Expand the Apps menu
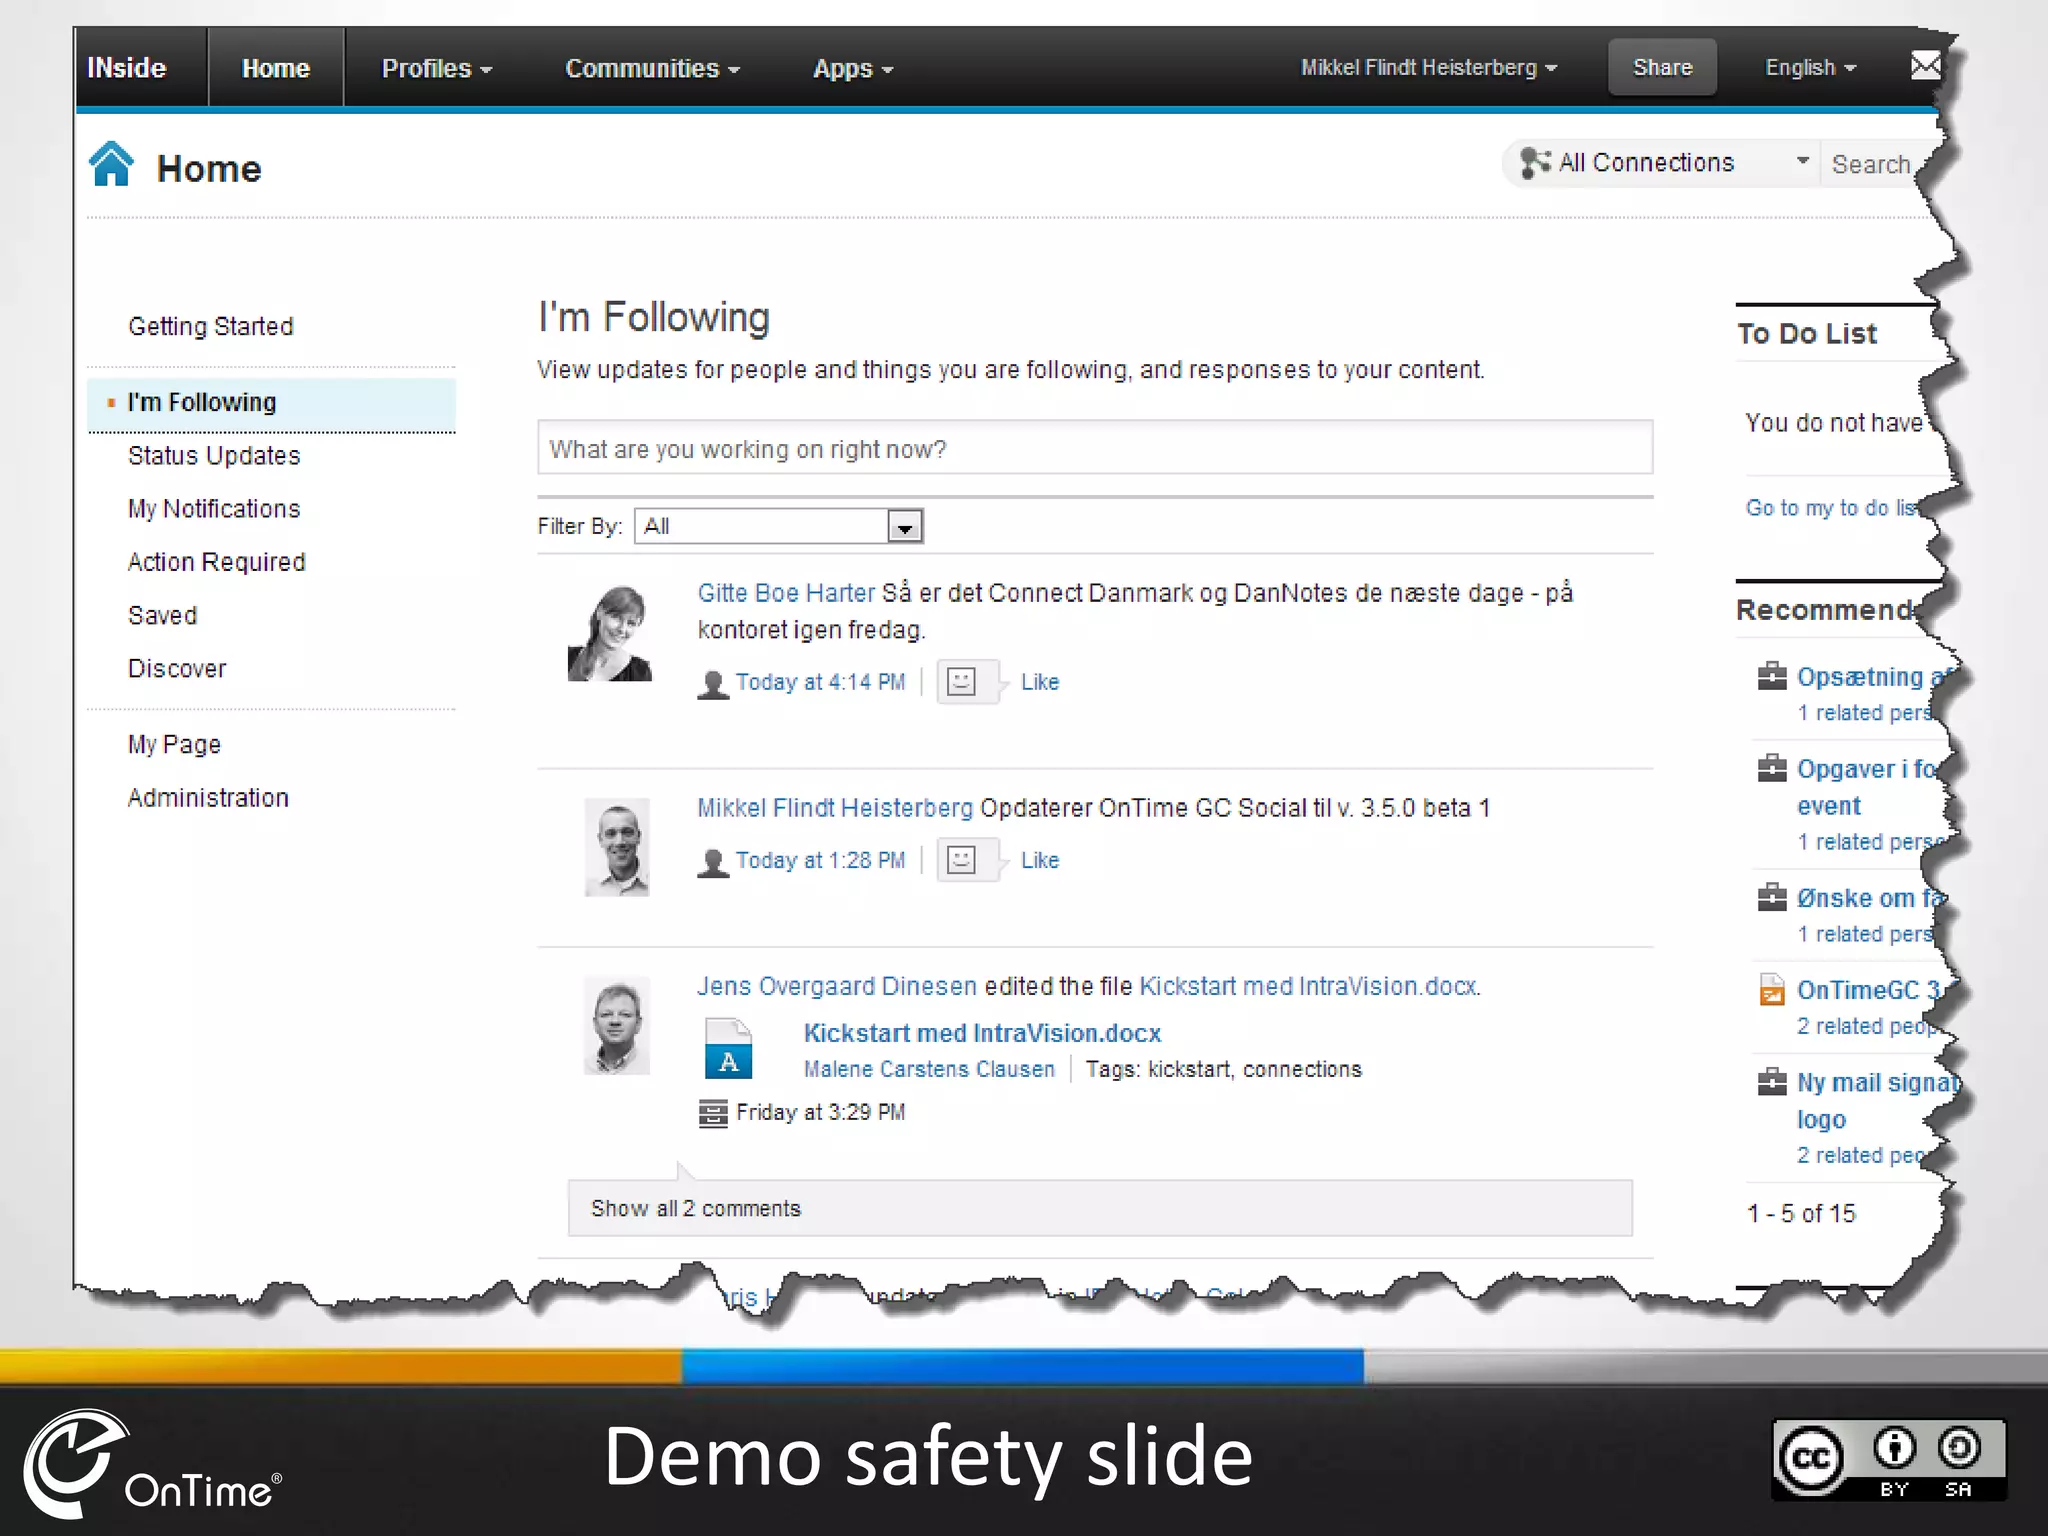2048x1536 pixels. 853,68
